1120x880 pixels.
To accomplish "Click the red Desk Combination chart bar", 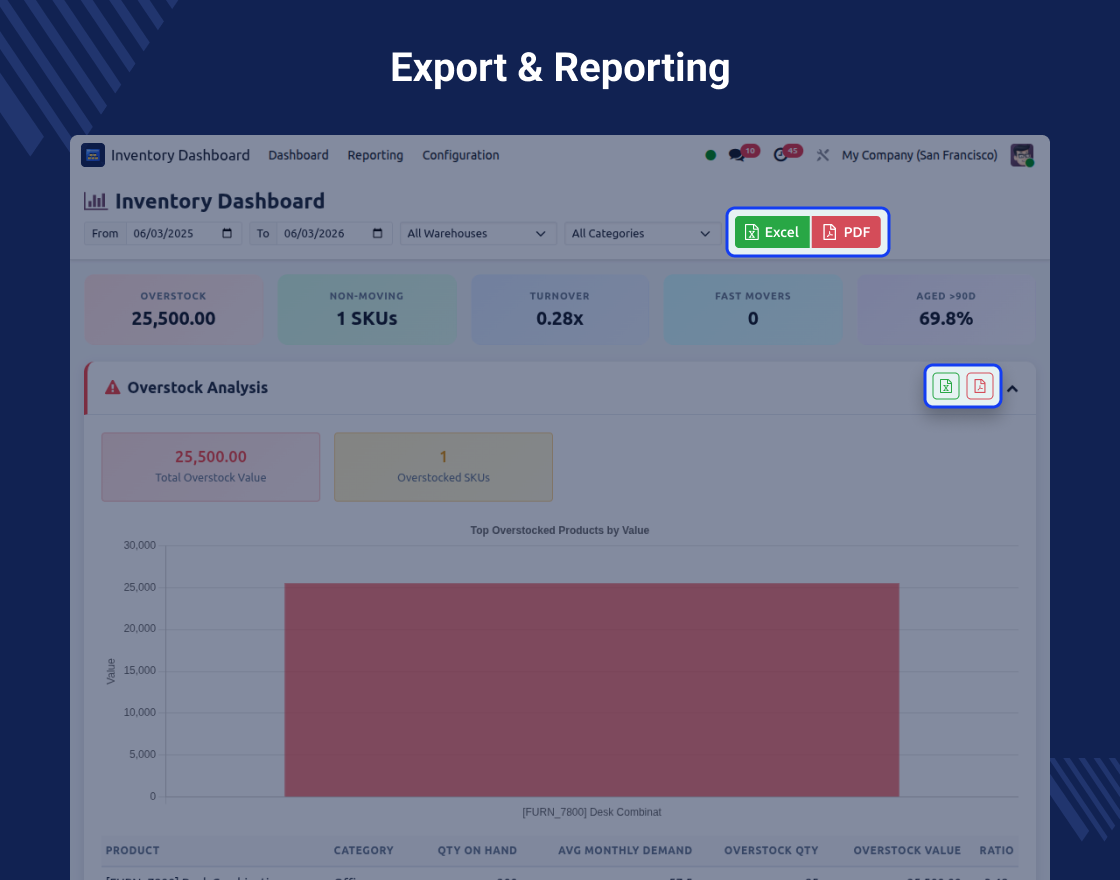I will pos(591,690).
